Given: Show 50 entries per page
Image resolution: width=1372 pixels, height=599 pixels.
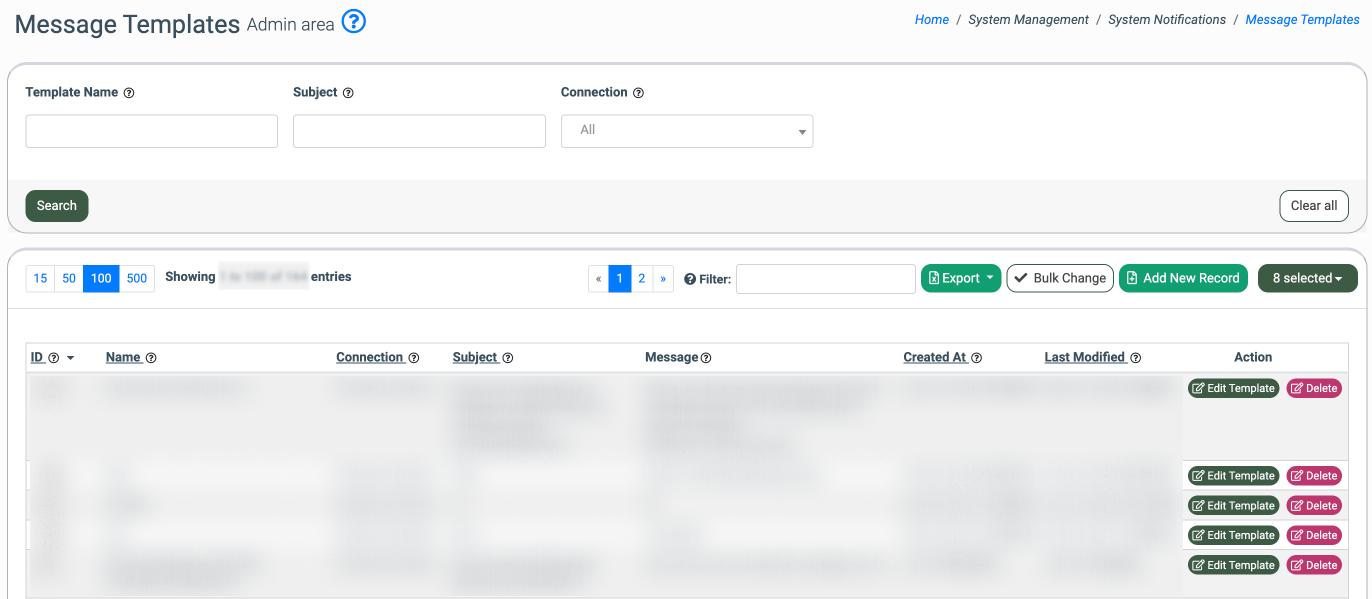Looking at the screenshot, I should 69,279.
